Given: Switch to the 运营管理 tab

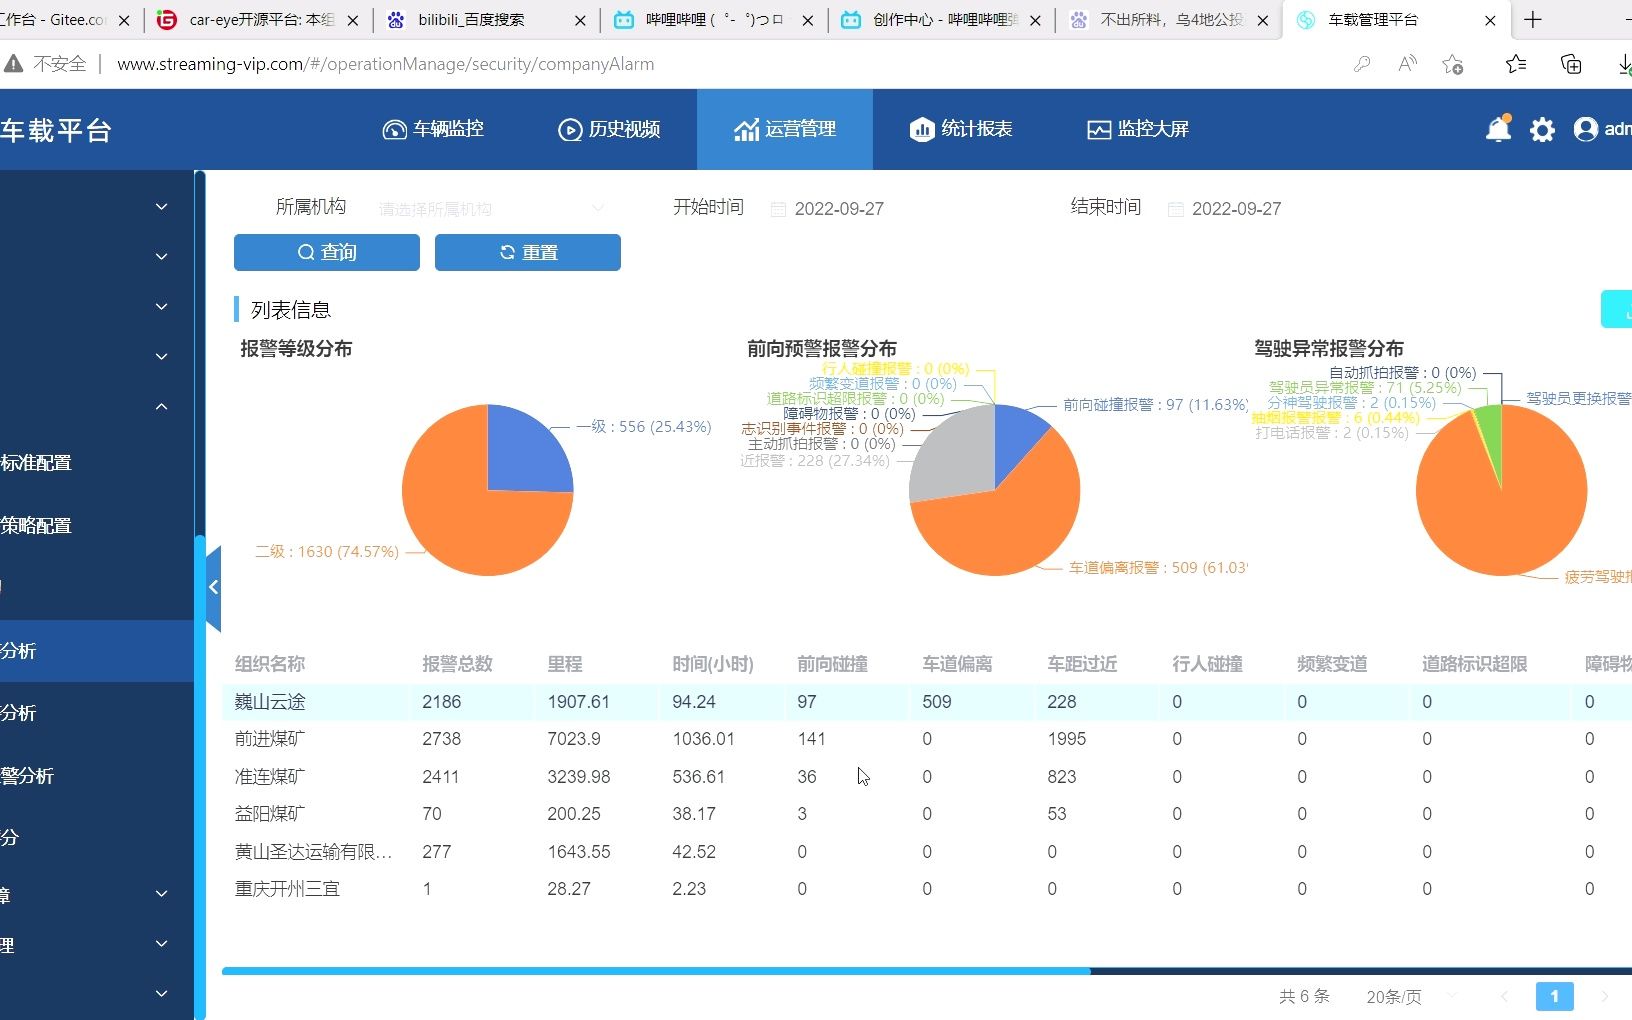Looking at the screenshot, I should pos(784,129).
